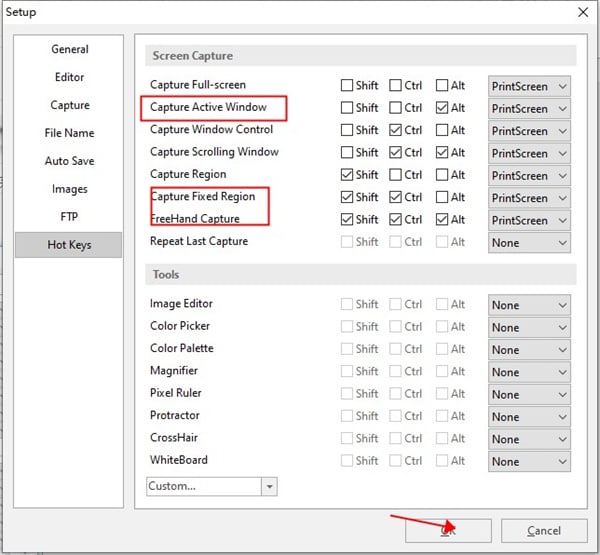Open the General settings page
The height and width of the screenshot is (555, 600).
coord(69,49)
